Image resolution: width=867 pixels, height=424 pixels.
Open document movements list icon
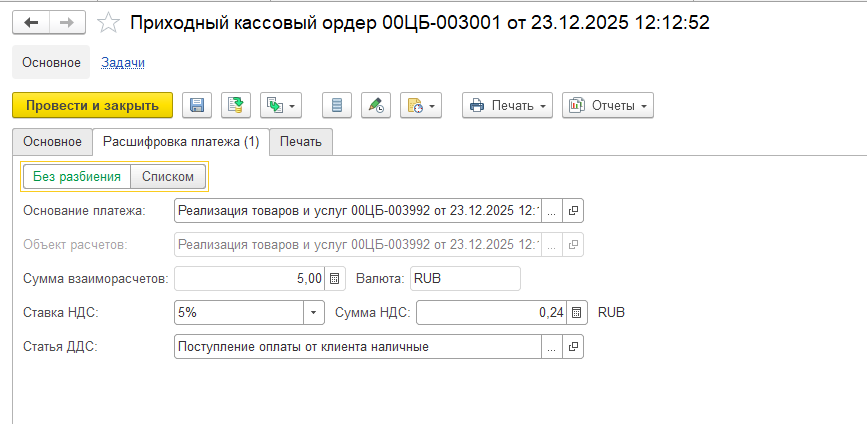337,105
